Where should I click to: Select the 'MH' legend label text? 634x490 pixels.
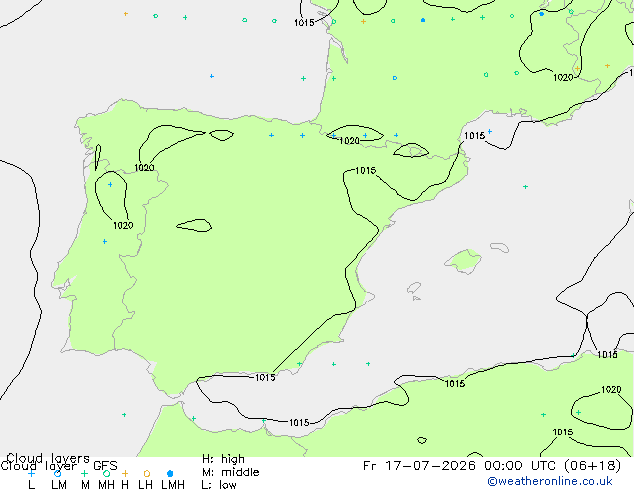[106, 484]
